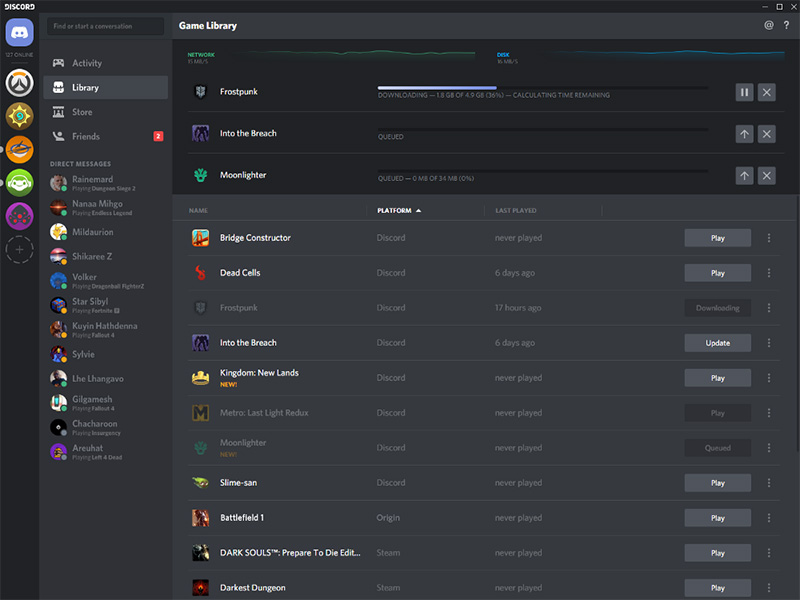Screen dimensions: 800x600
Task: Select the green Lucio server icon
Action: [19, 183]
